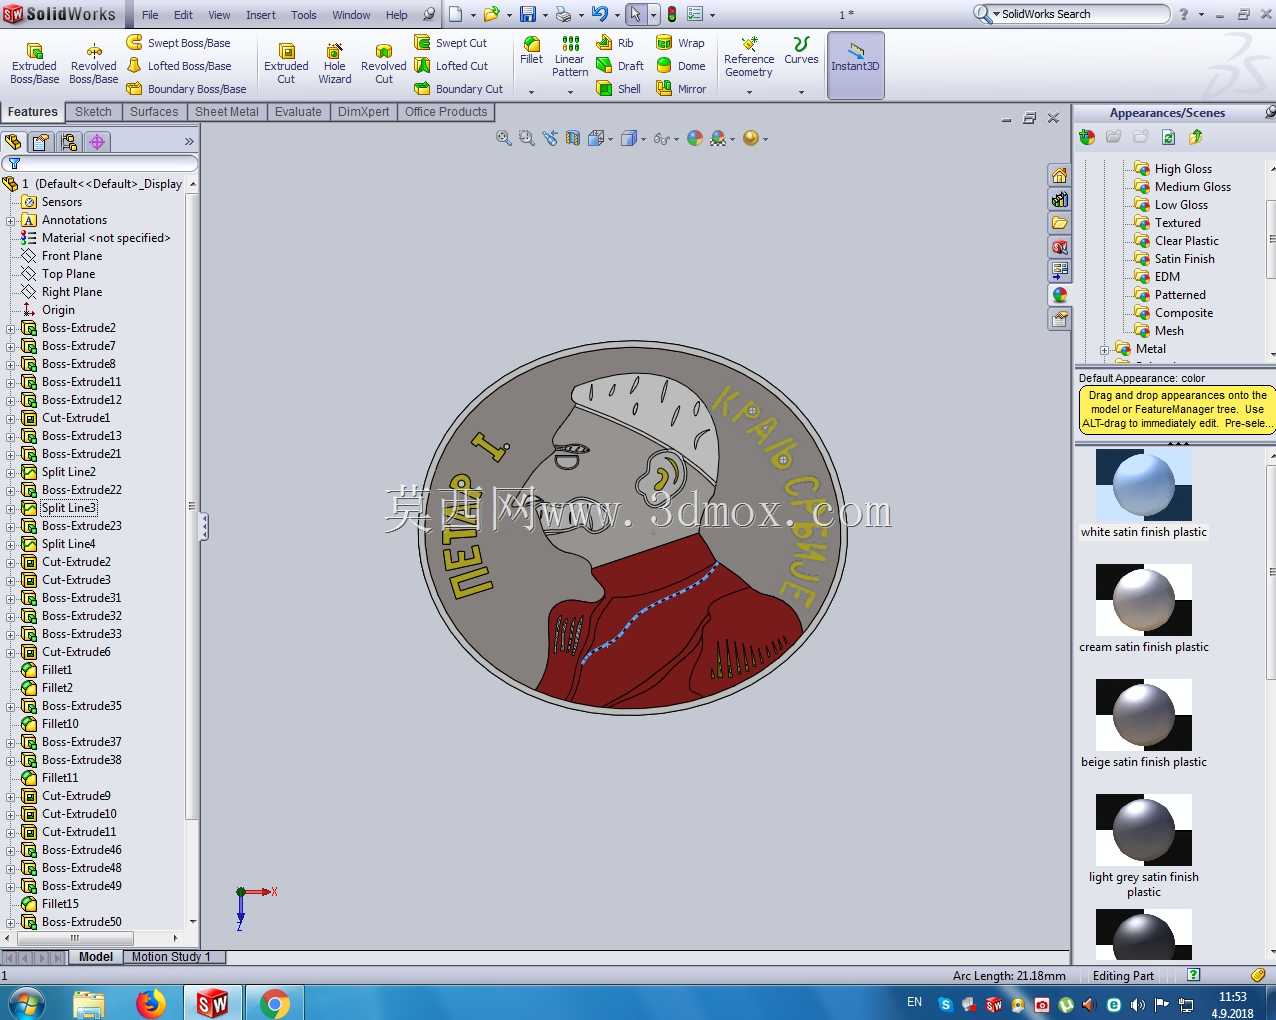1276x1020 pixels.
Task: Open SolidWorks Resources task pane icon
Action: (x=1059, y=175)
